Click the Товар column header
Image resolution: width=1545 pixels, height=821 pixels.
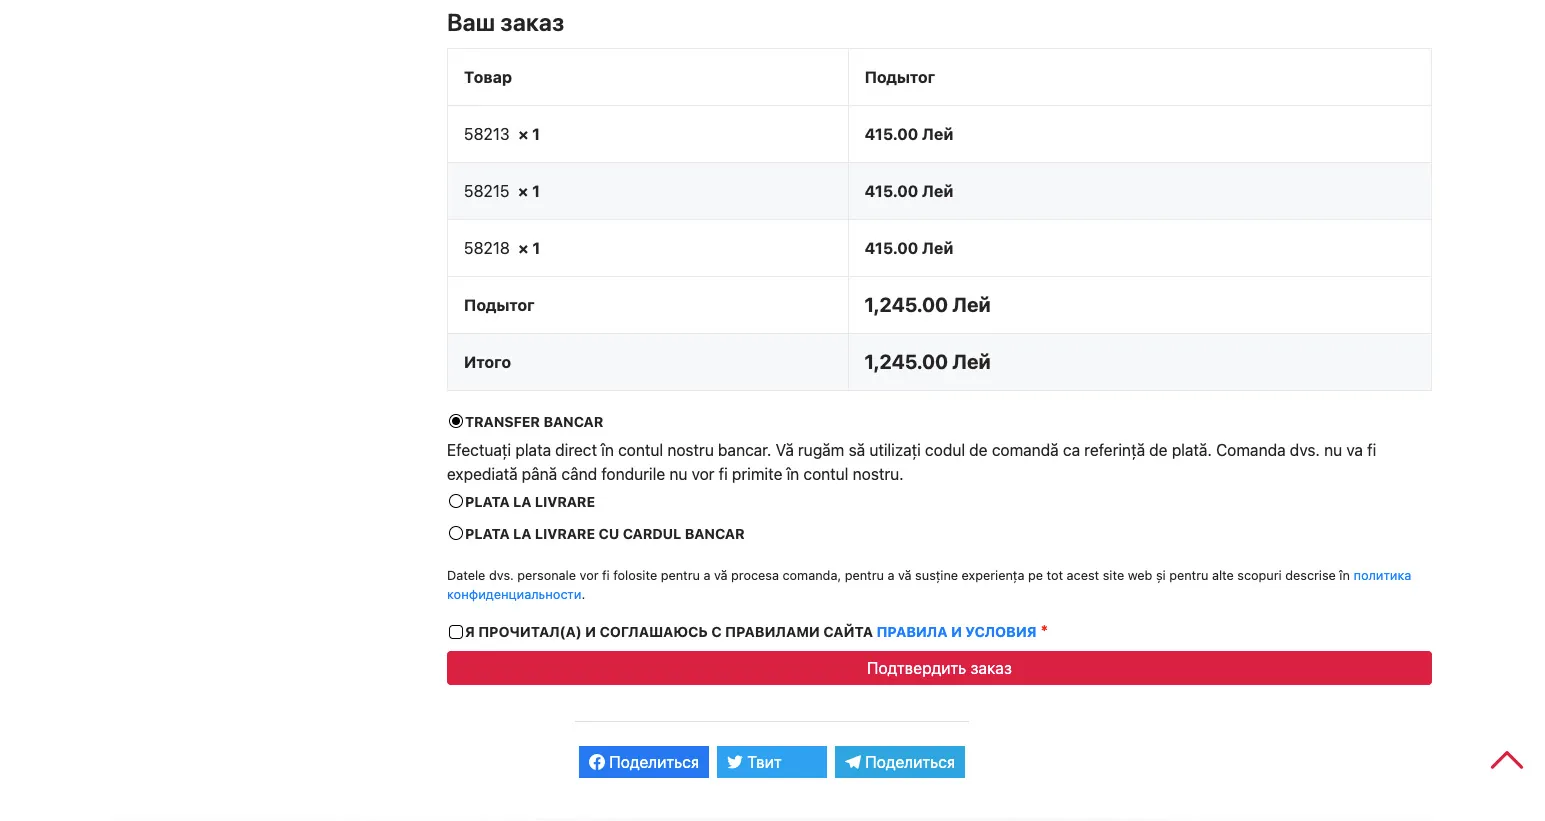pyautogui.click(x=488, y=77)
